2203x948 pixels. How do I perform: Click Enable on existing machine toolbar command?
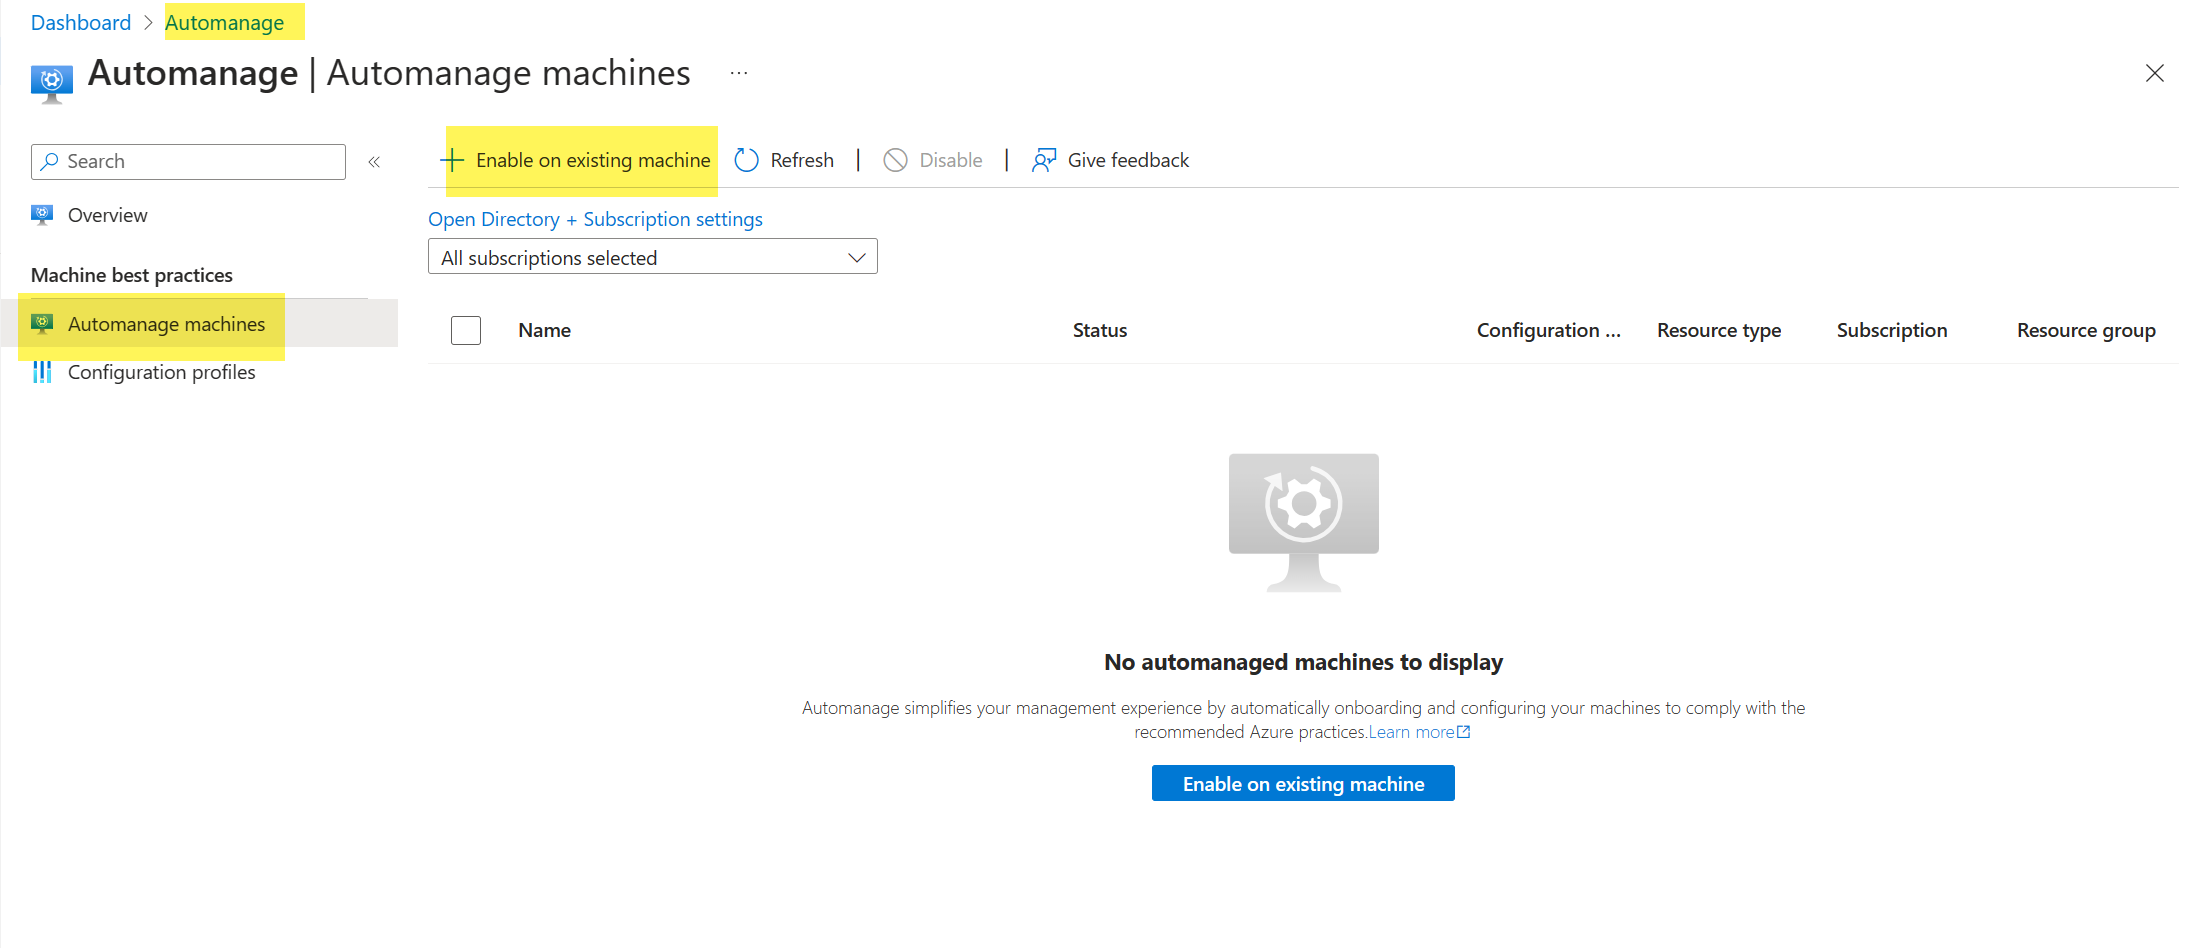pyautogui.click(x=575, y=160)
